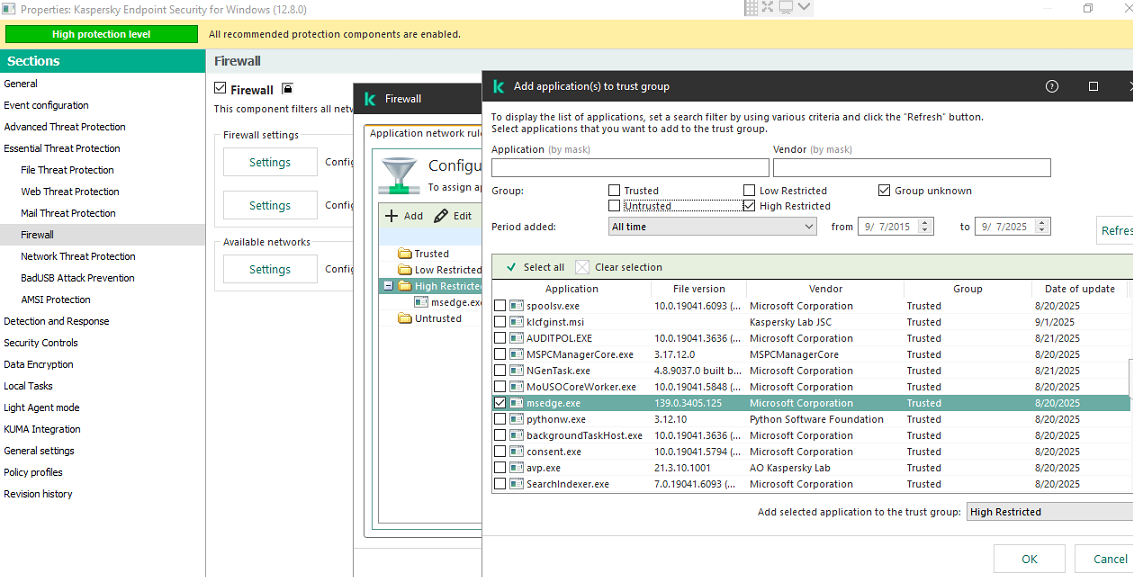Click the plus Add button in Firewall window
The image size is (1133, 577).
(x=405, y=216)
